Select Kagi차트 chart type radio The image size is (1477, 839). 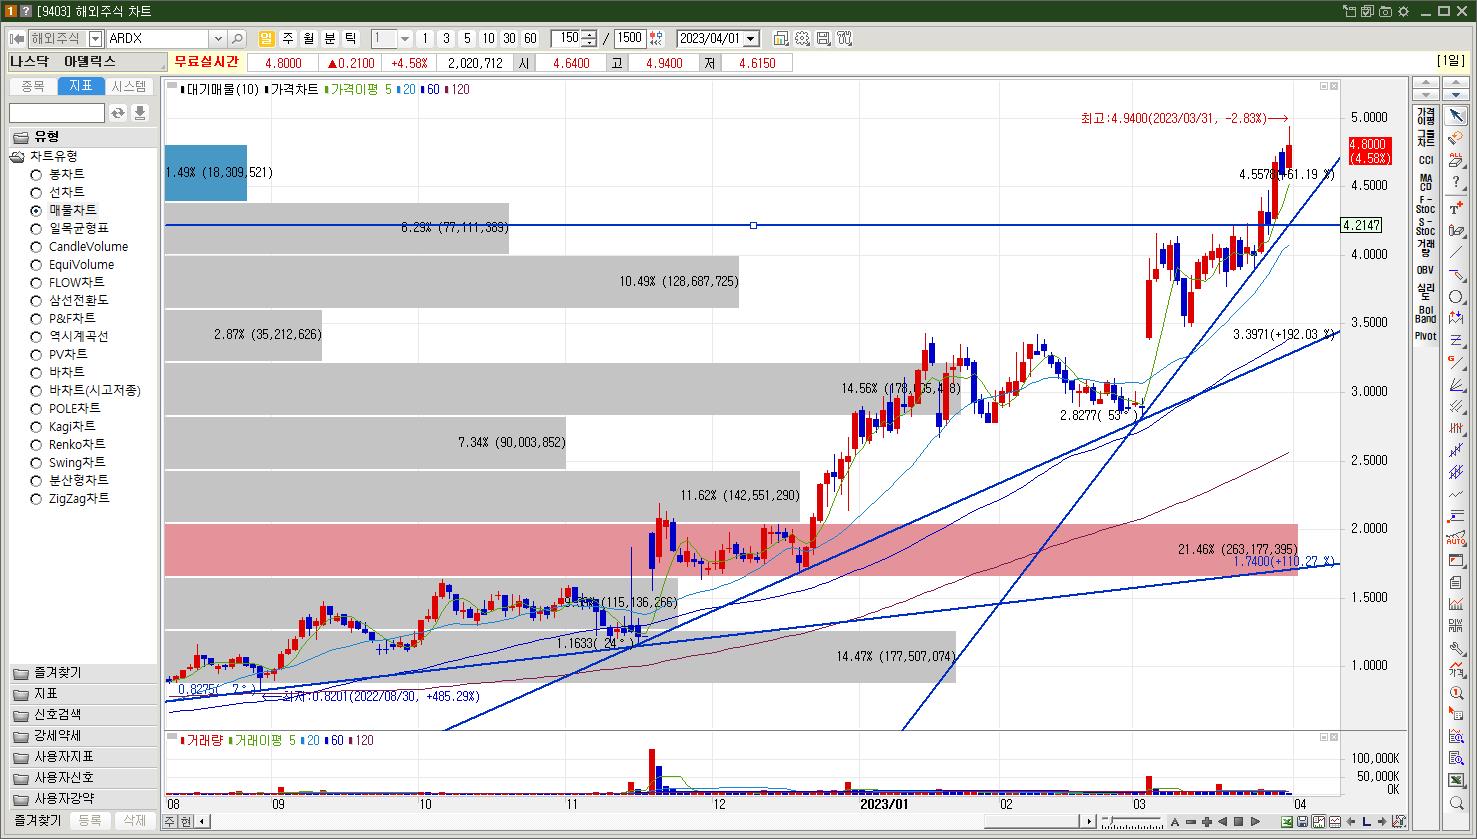tap(36, 427)
